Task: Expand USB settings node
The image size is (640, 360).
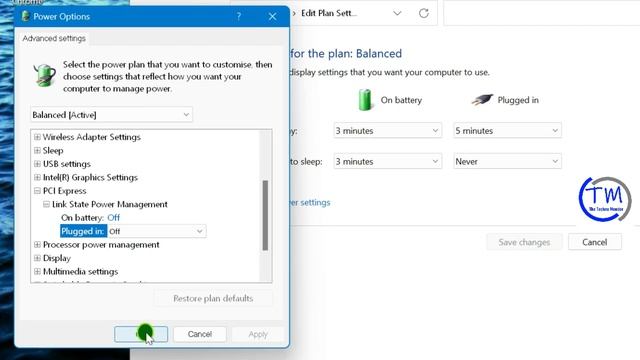Action: pyautogui.click(x=37, y=164)
